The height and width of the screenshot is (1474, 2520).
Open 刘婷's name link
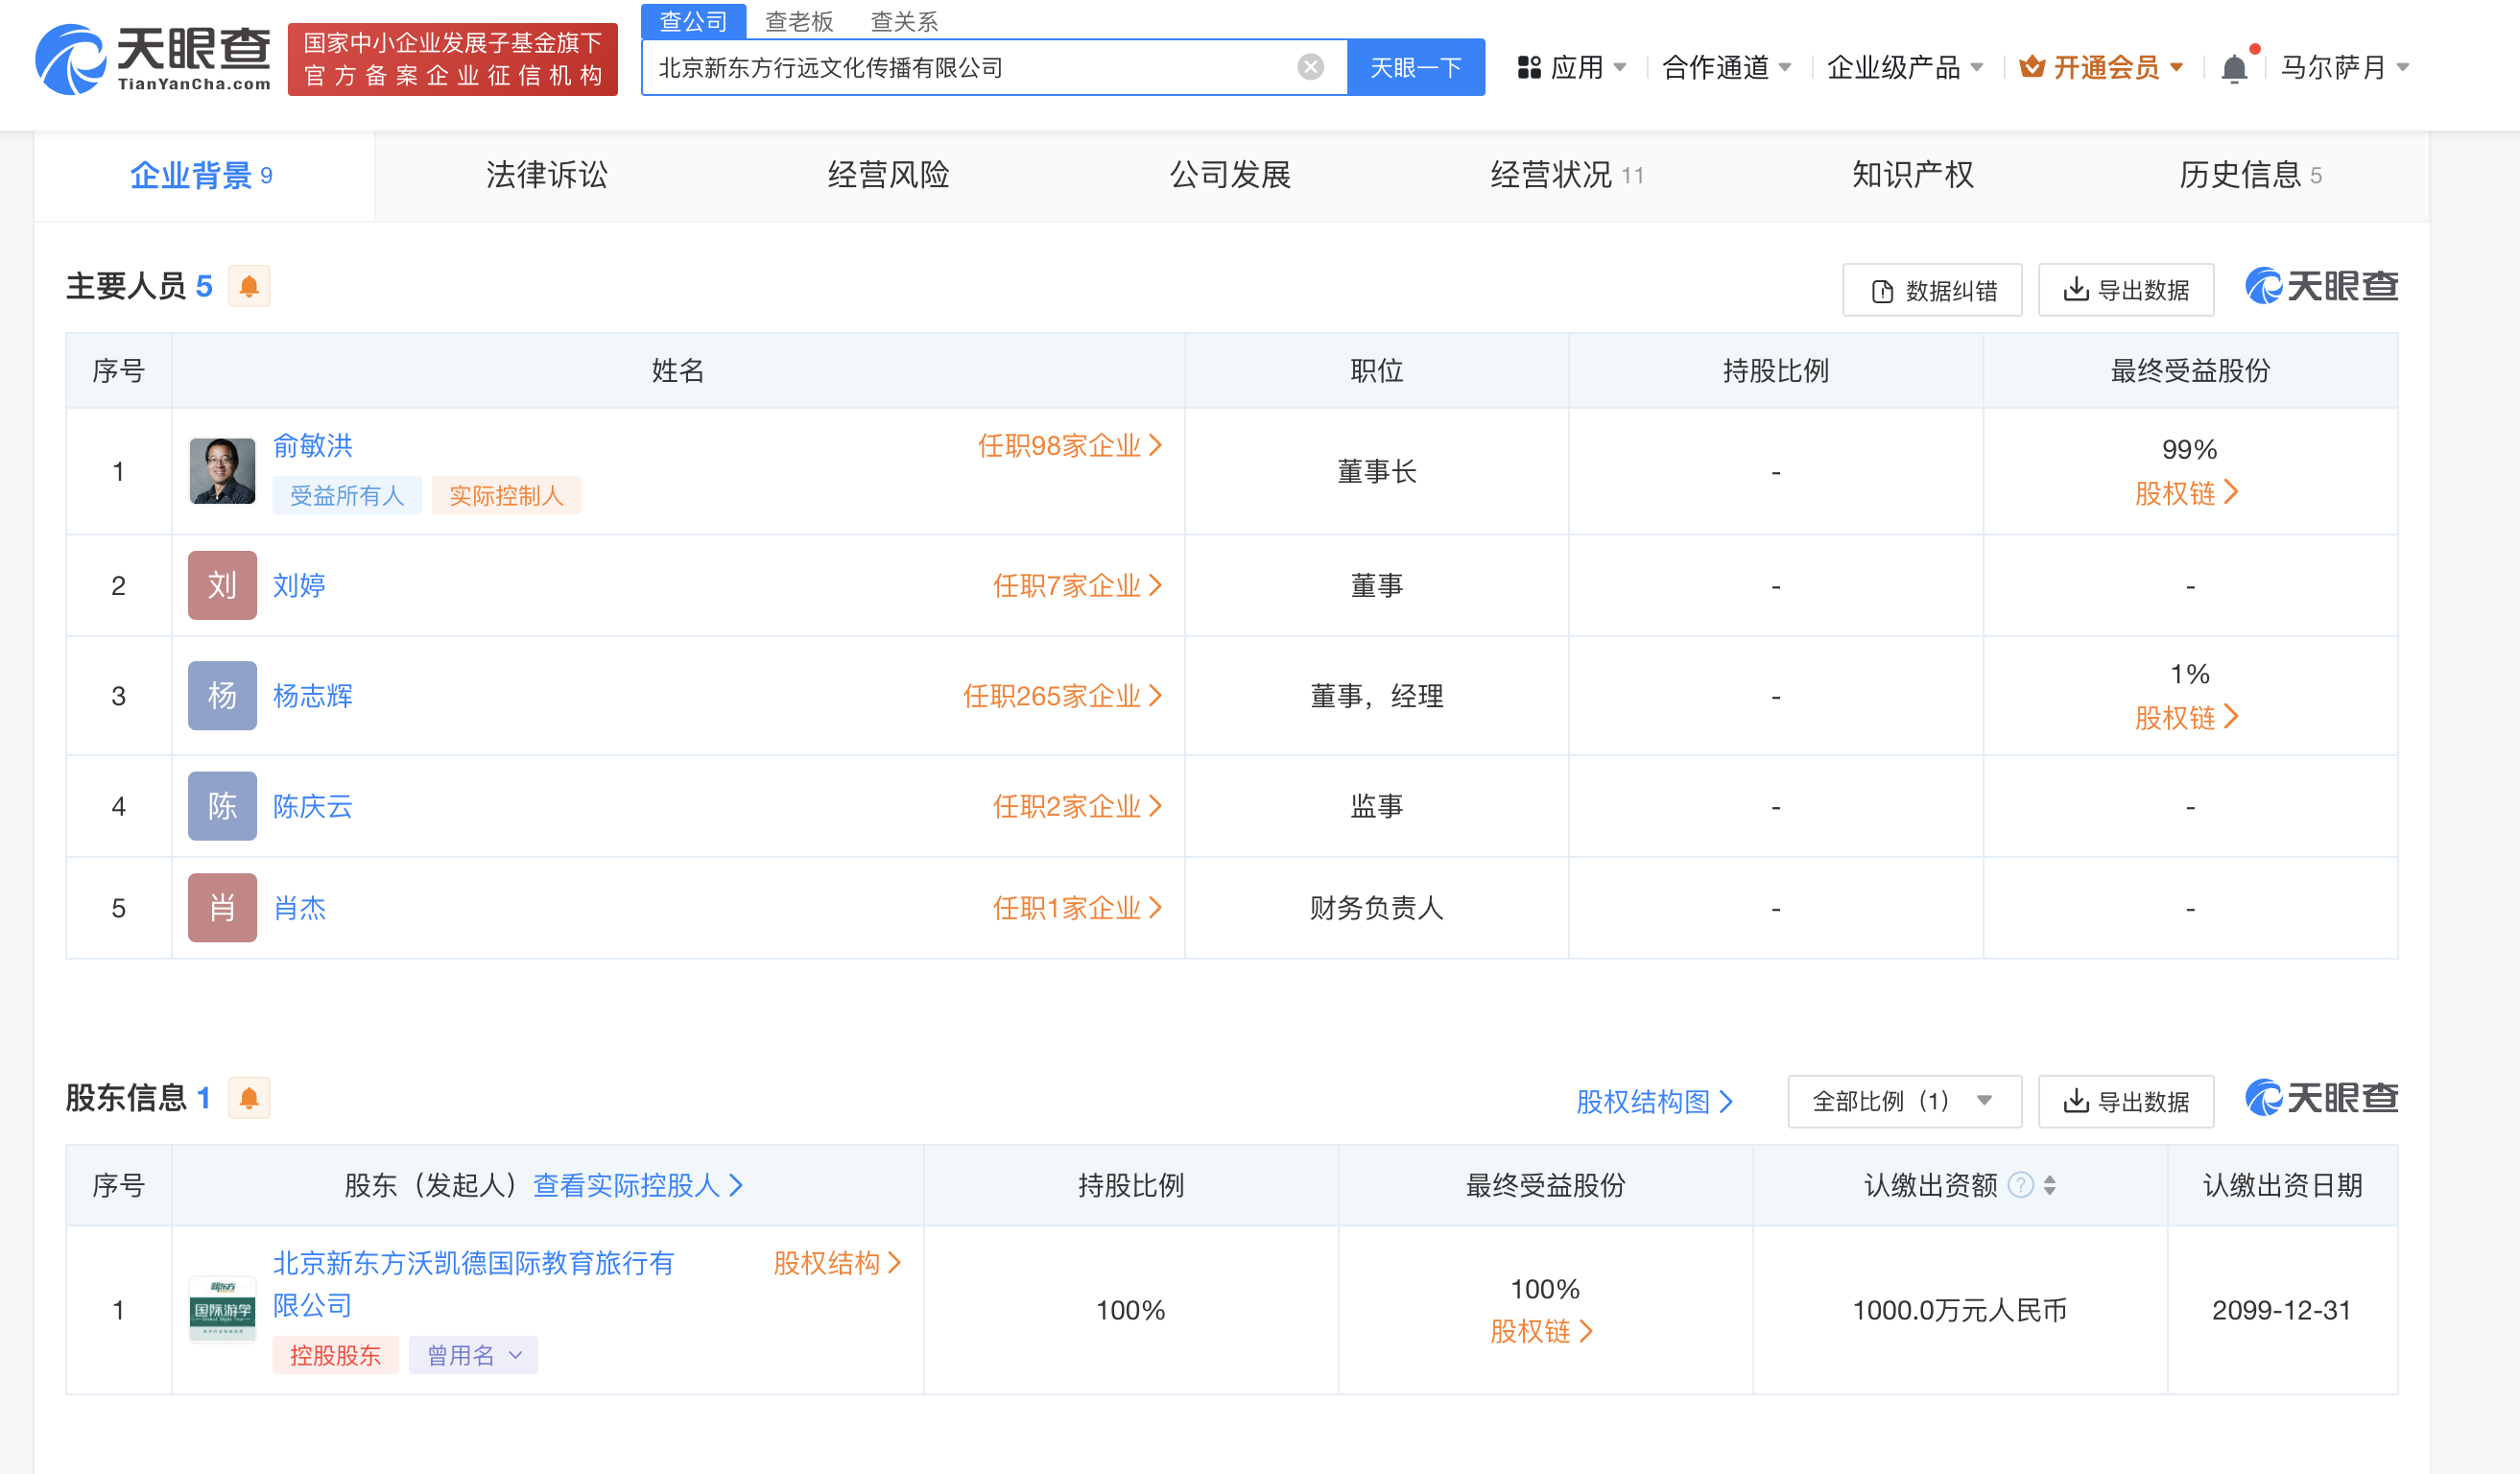tap(299, 585)
